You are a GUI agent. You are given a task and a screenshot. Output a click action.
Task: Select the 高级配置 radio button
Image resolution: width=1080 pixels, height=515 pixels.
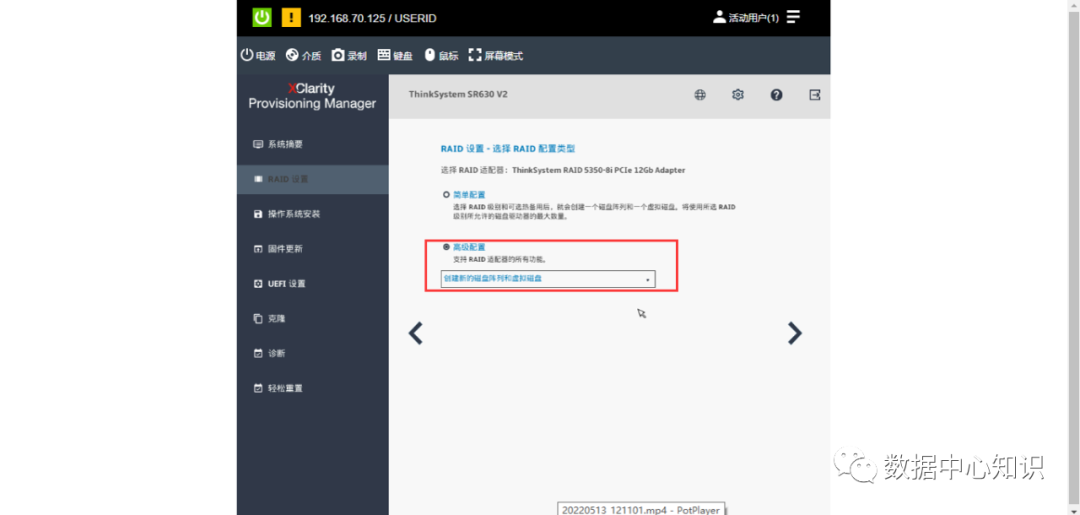click(446, 246)
